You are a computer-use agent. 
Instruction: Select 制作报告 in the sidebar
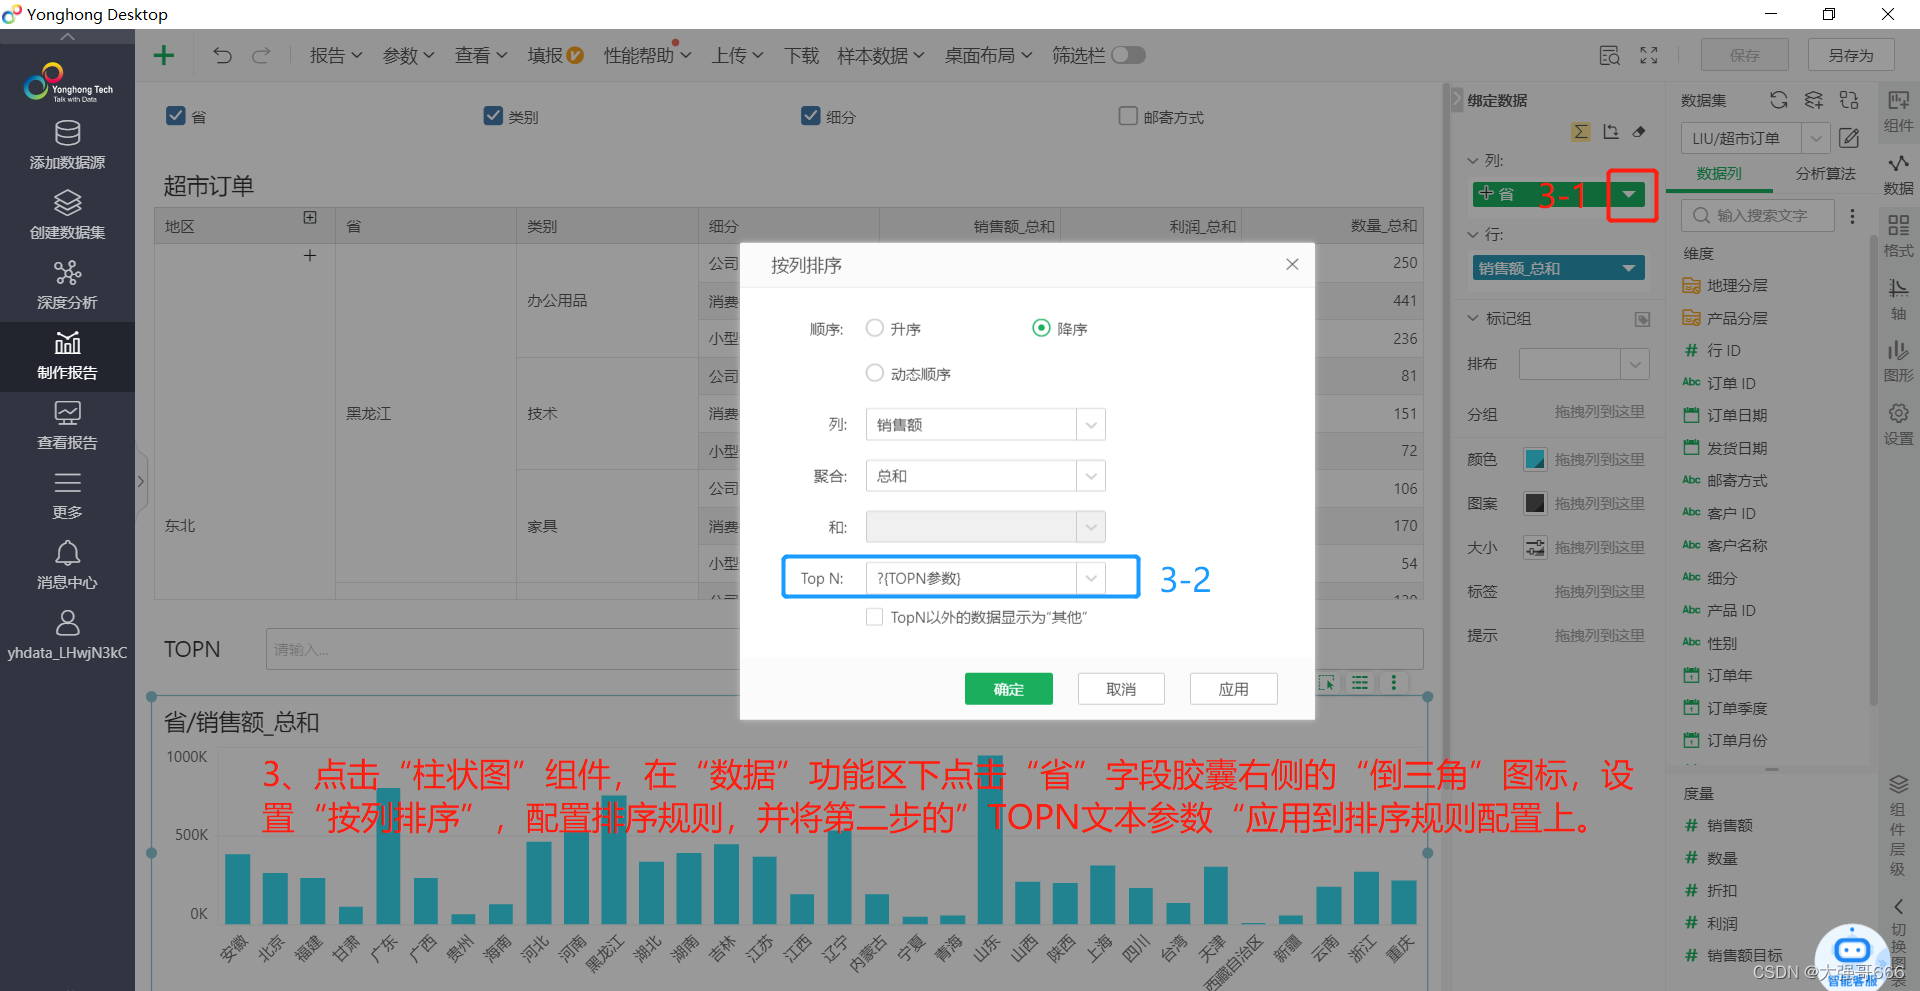(67, 356)
